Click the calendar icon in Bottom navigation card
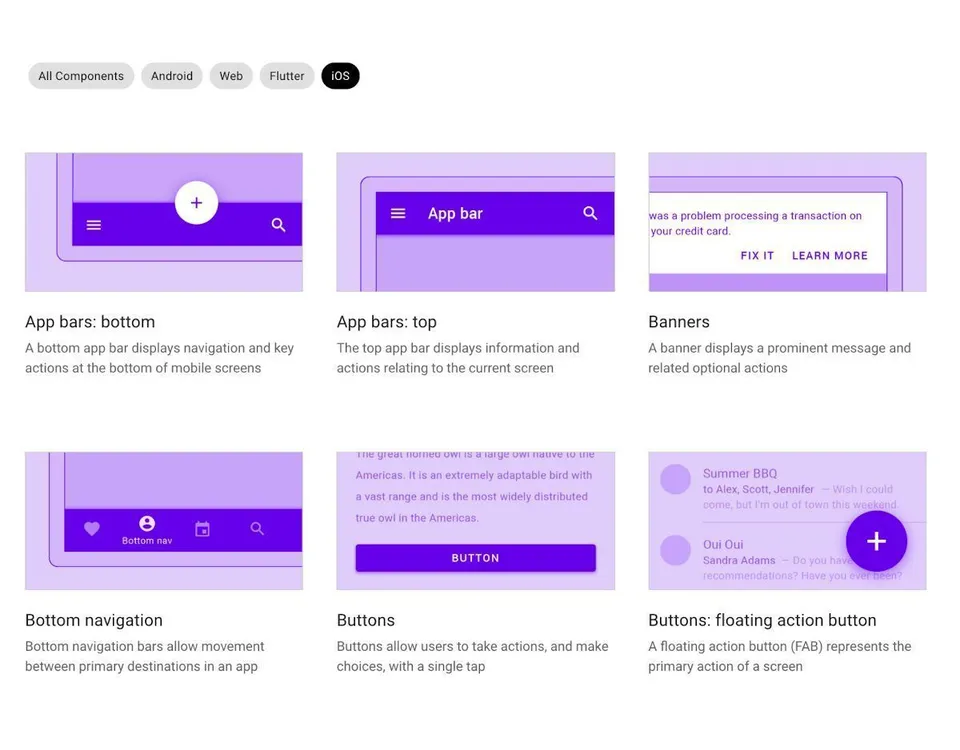The height and width of the screenshot is (750, 960). tap(203, 529)
